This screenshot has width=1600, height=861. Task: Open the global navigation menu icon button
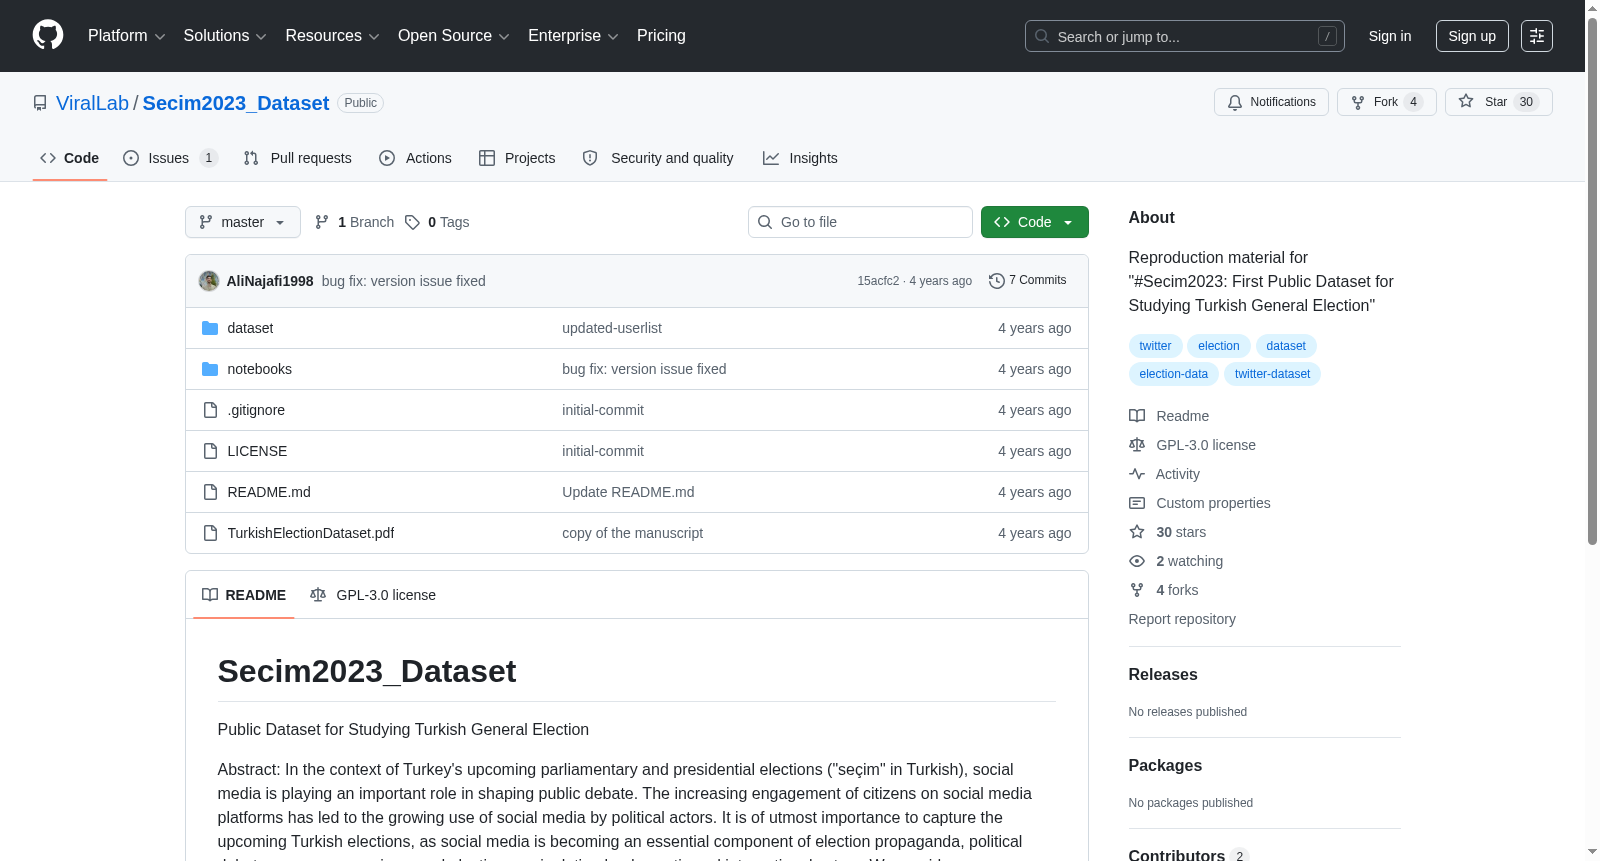click(x=1537, y=36)
